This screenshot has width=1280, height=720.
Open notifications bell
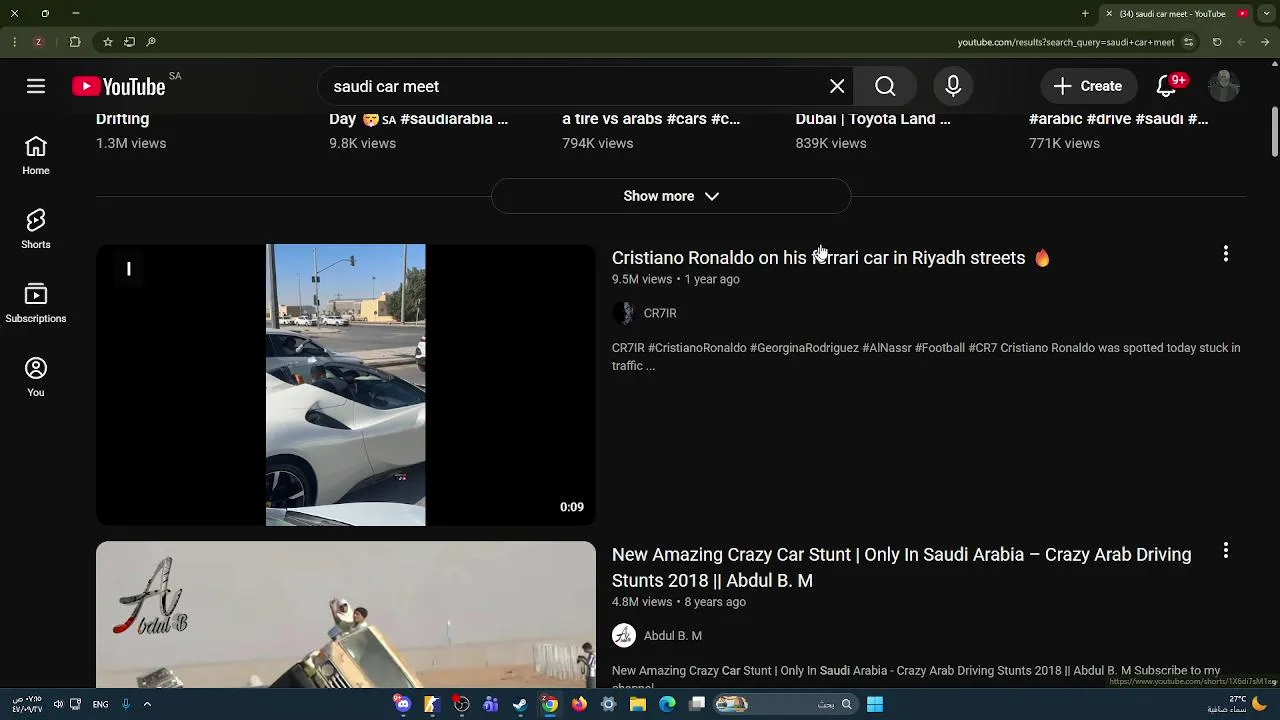pos(1166,86)
